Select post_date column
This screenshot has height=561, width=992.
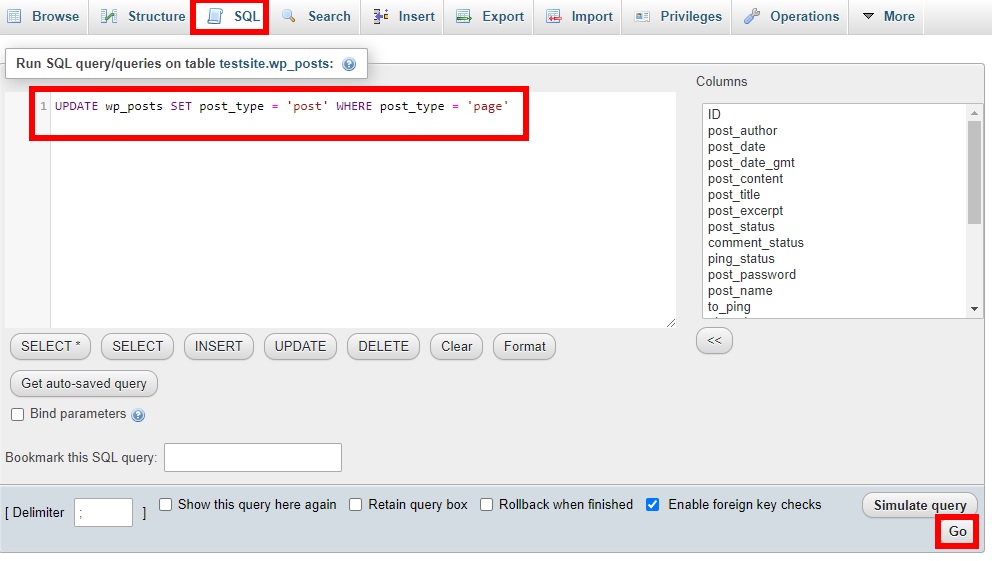(834, 147)
